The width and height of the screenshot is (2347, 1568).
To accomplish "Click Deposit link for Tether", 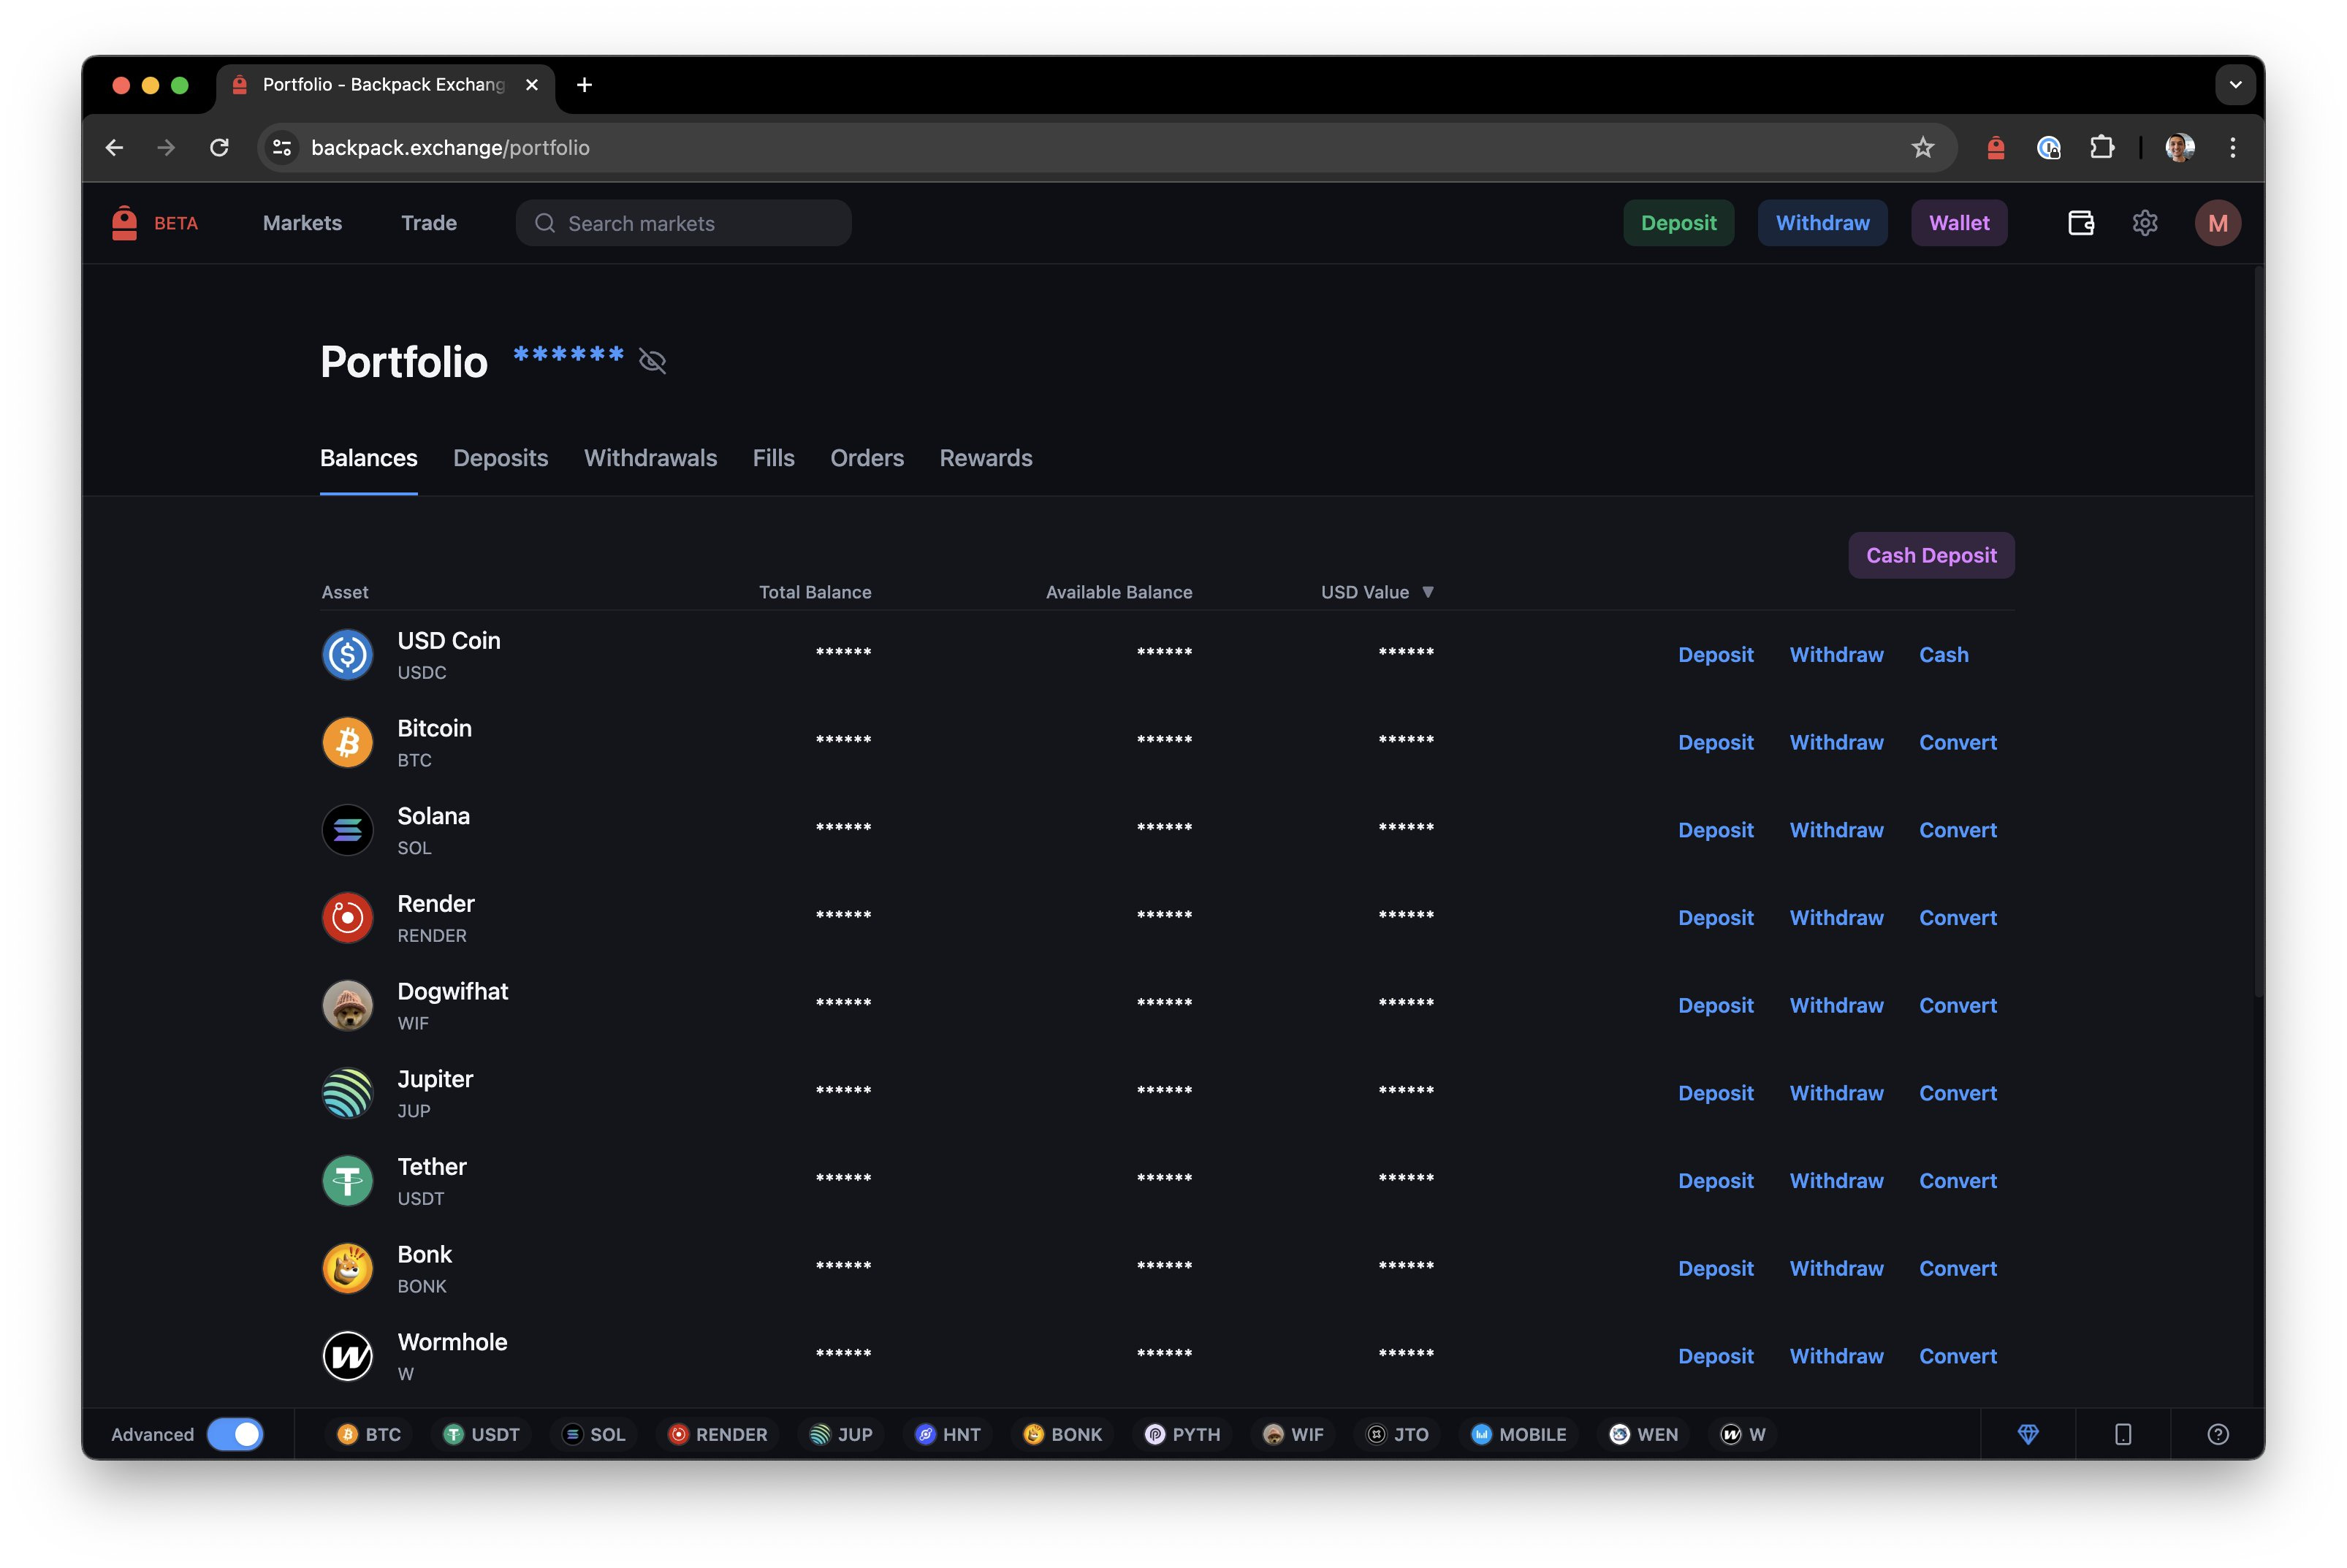I will coord(1715,1181).
